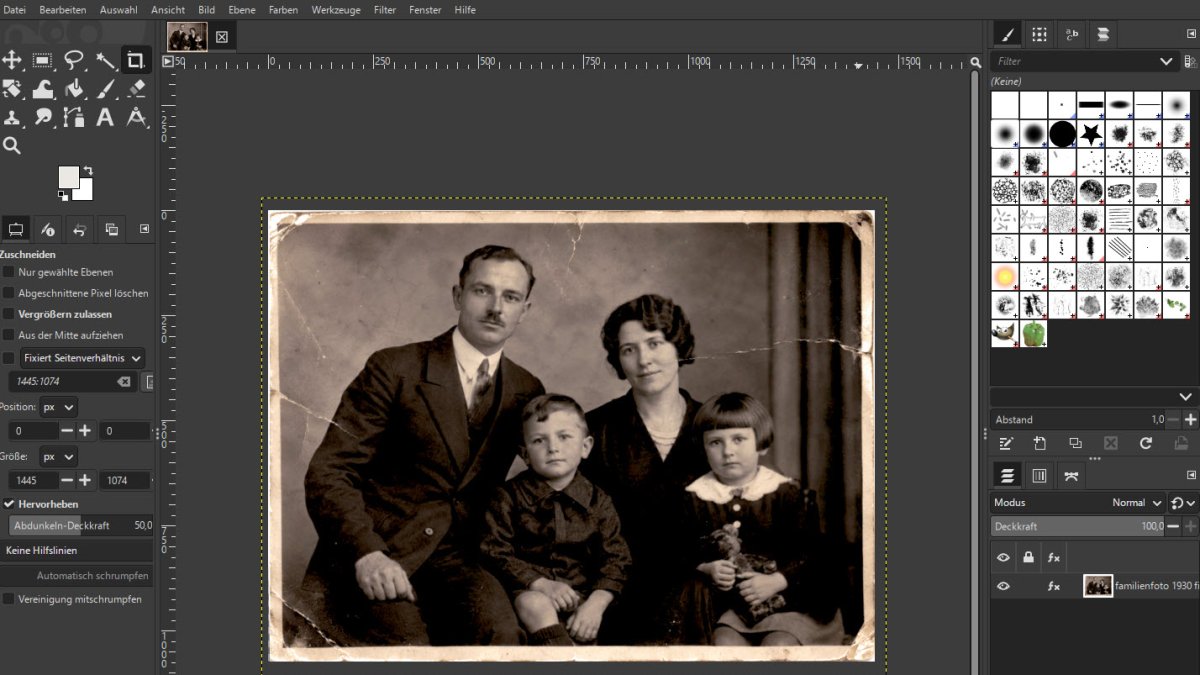
Task: Open the layer Modus Normal dropdown
Action: click(1137, 503)
